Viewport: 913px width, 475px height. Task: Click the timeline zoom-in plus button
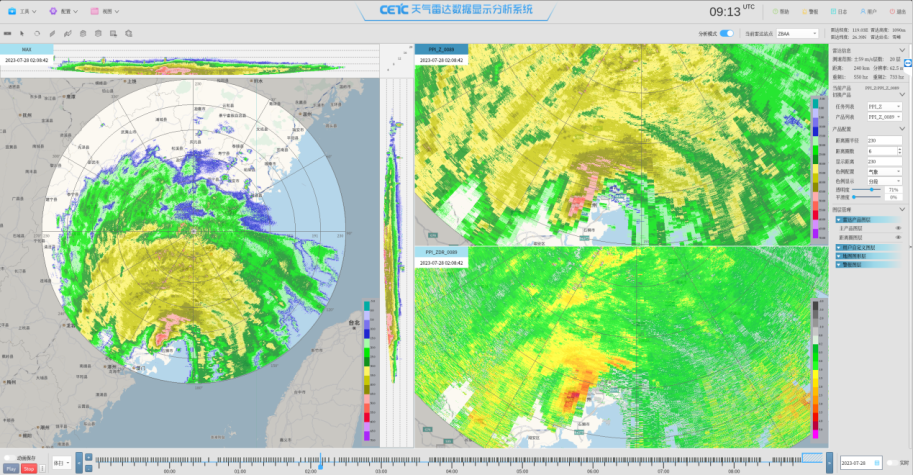click(89, 457)
